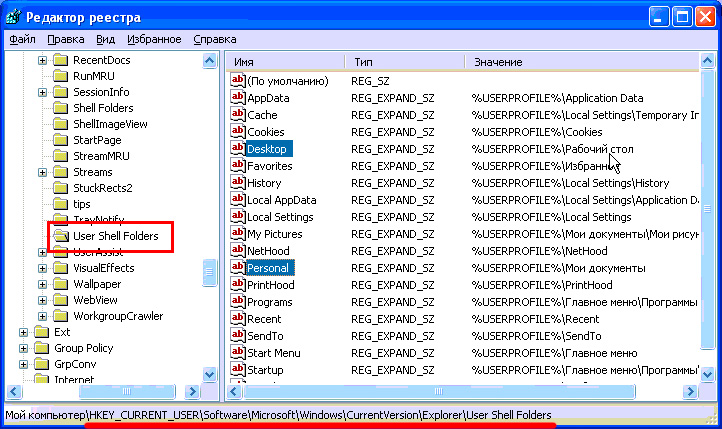Click the tree pane scroll down arrow

click(x=210, y=374)
